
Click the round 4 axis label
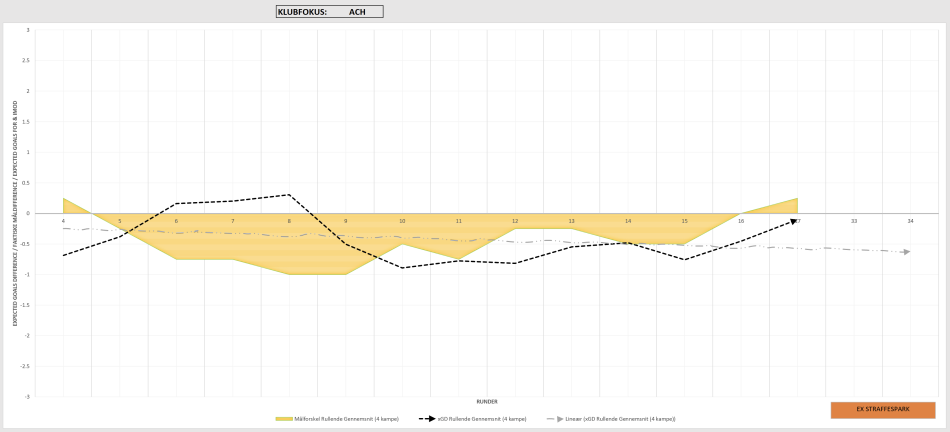[x=63, y=221]
